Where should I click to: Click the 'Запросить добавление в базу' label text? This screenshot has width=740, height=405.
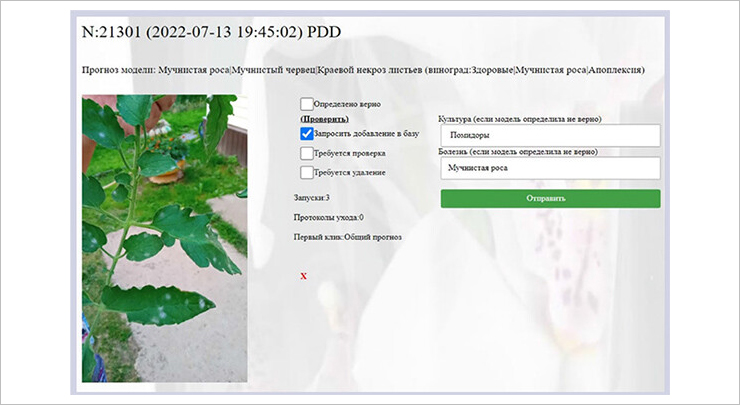(366, 133)
